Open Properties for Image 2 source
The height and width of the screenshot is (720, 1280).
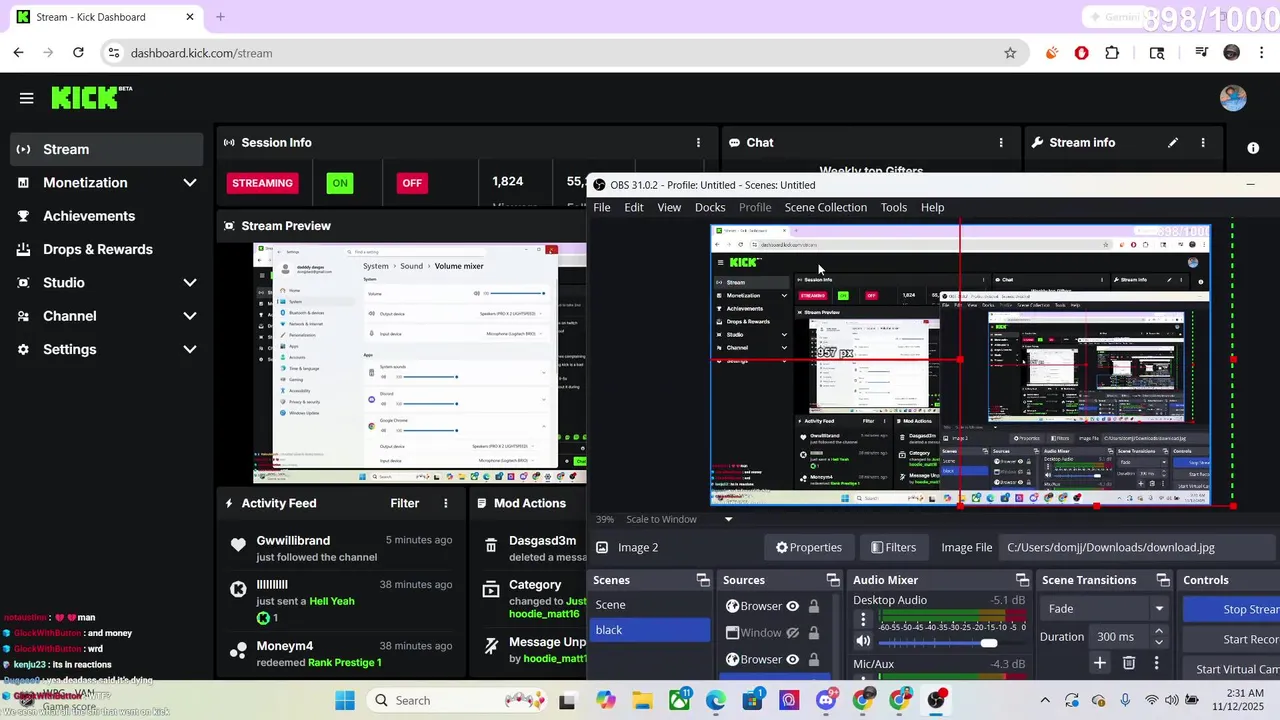(x=808, y=547)
